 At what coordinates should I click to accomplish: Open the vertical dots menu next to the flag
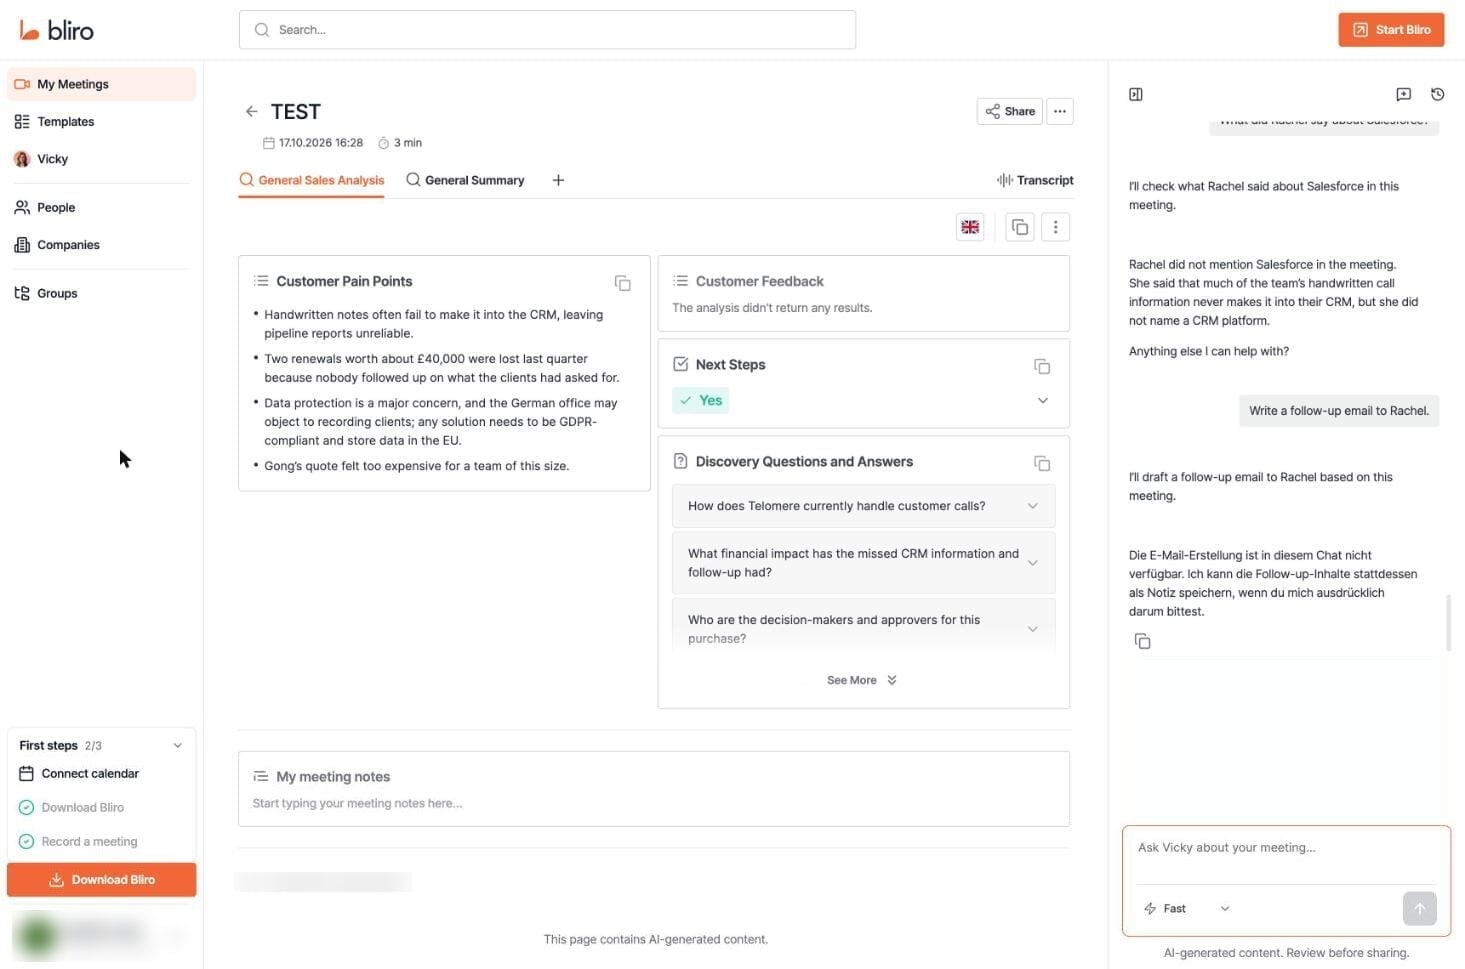(1055, 227)
